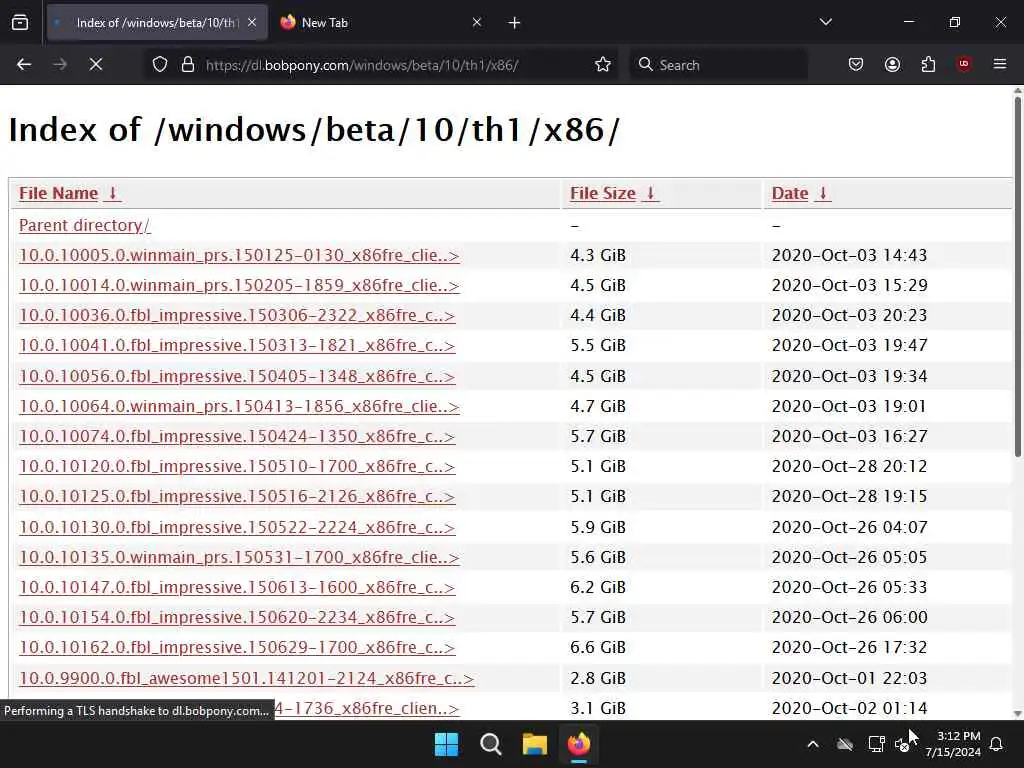
Task: Focus the Search box
Action: tap(718, 65)
